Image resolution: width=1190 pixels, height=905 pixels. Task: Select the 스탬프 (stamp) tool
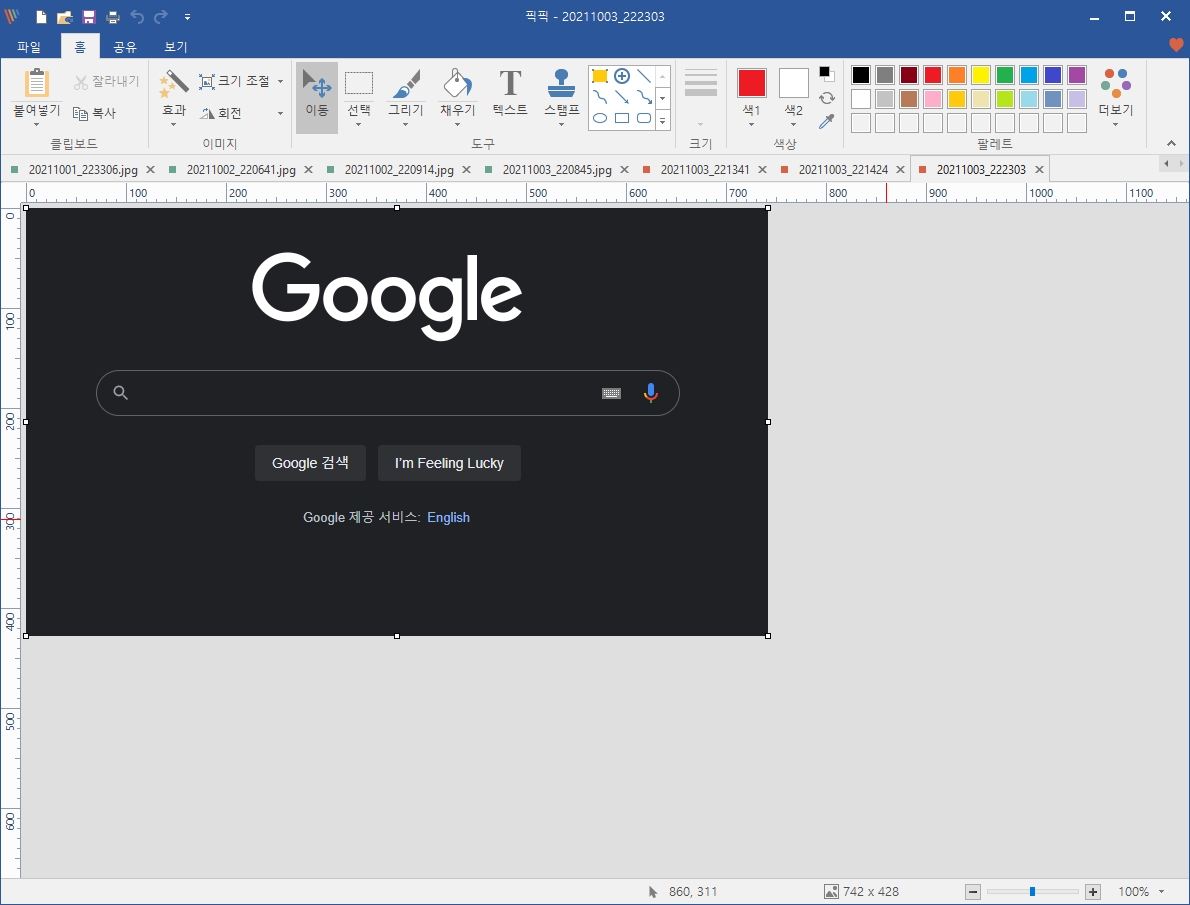click(562, 97)
